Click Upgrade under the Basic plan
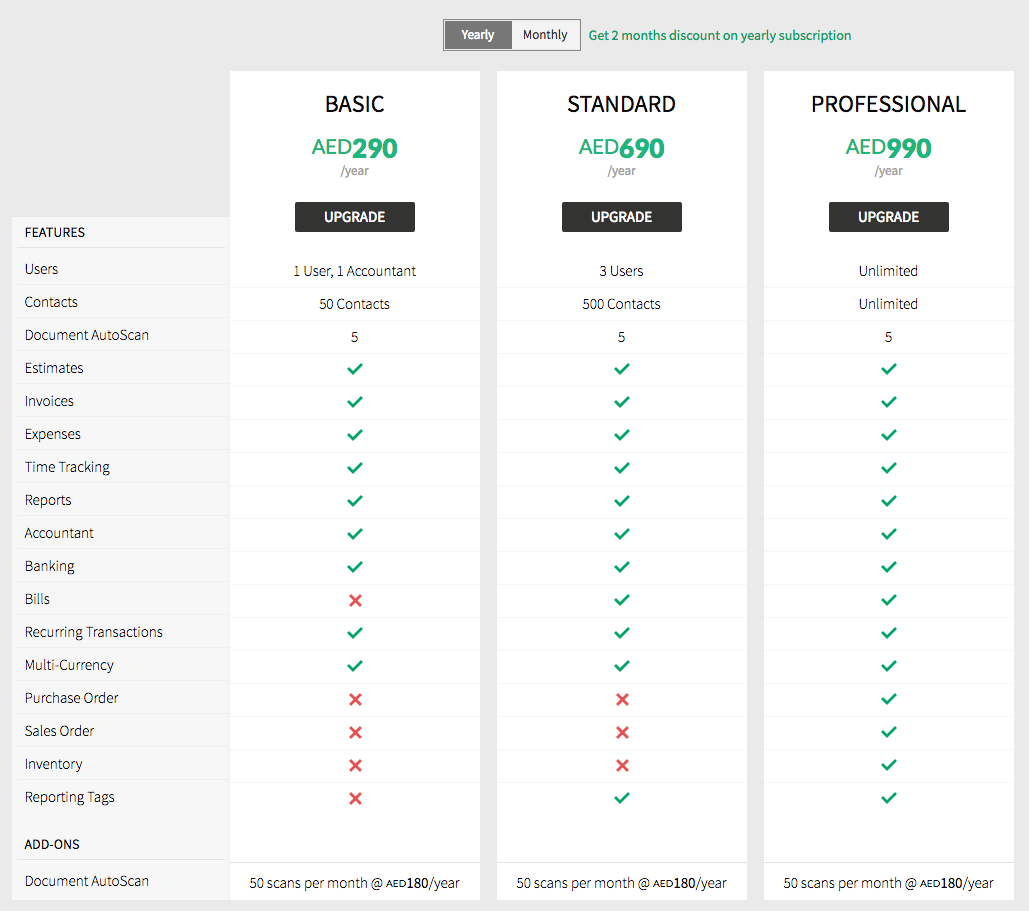The height and width of the screenshot is (911, 1029). click(x=354, y=217)
